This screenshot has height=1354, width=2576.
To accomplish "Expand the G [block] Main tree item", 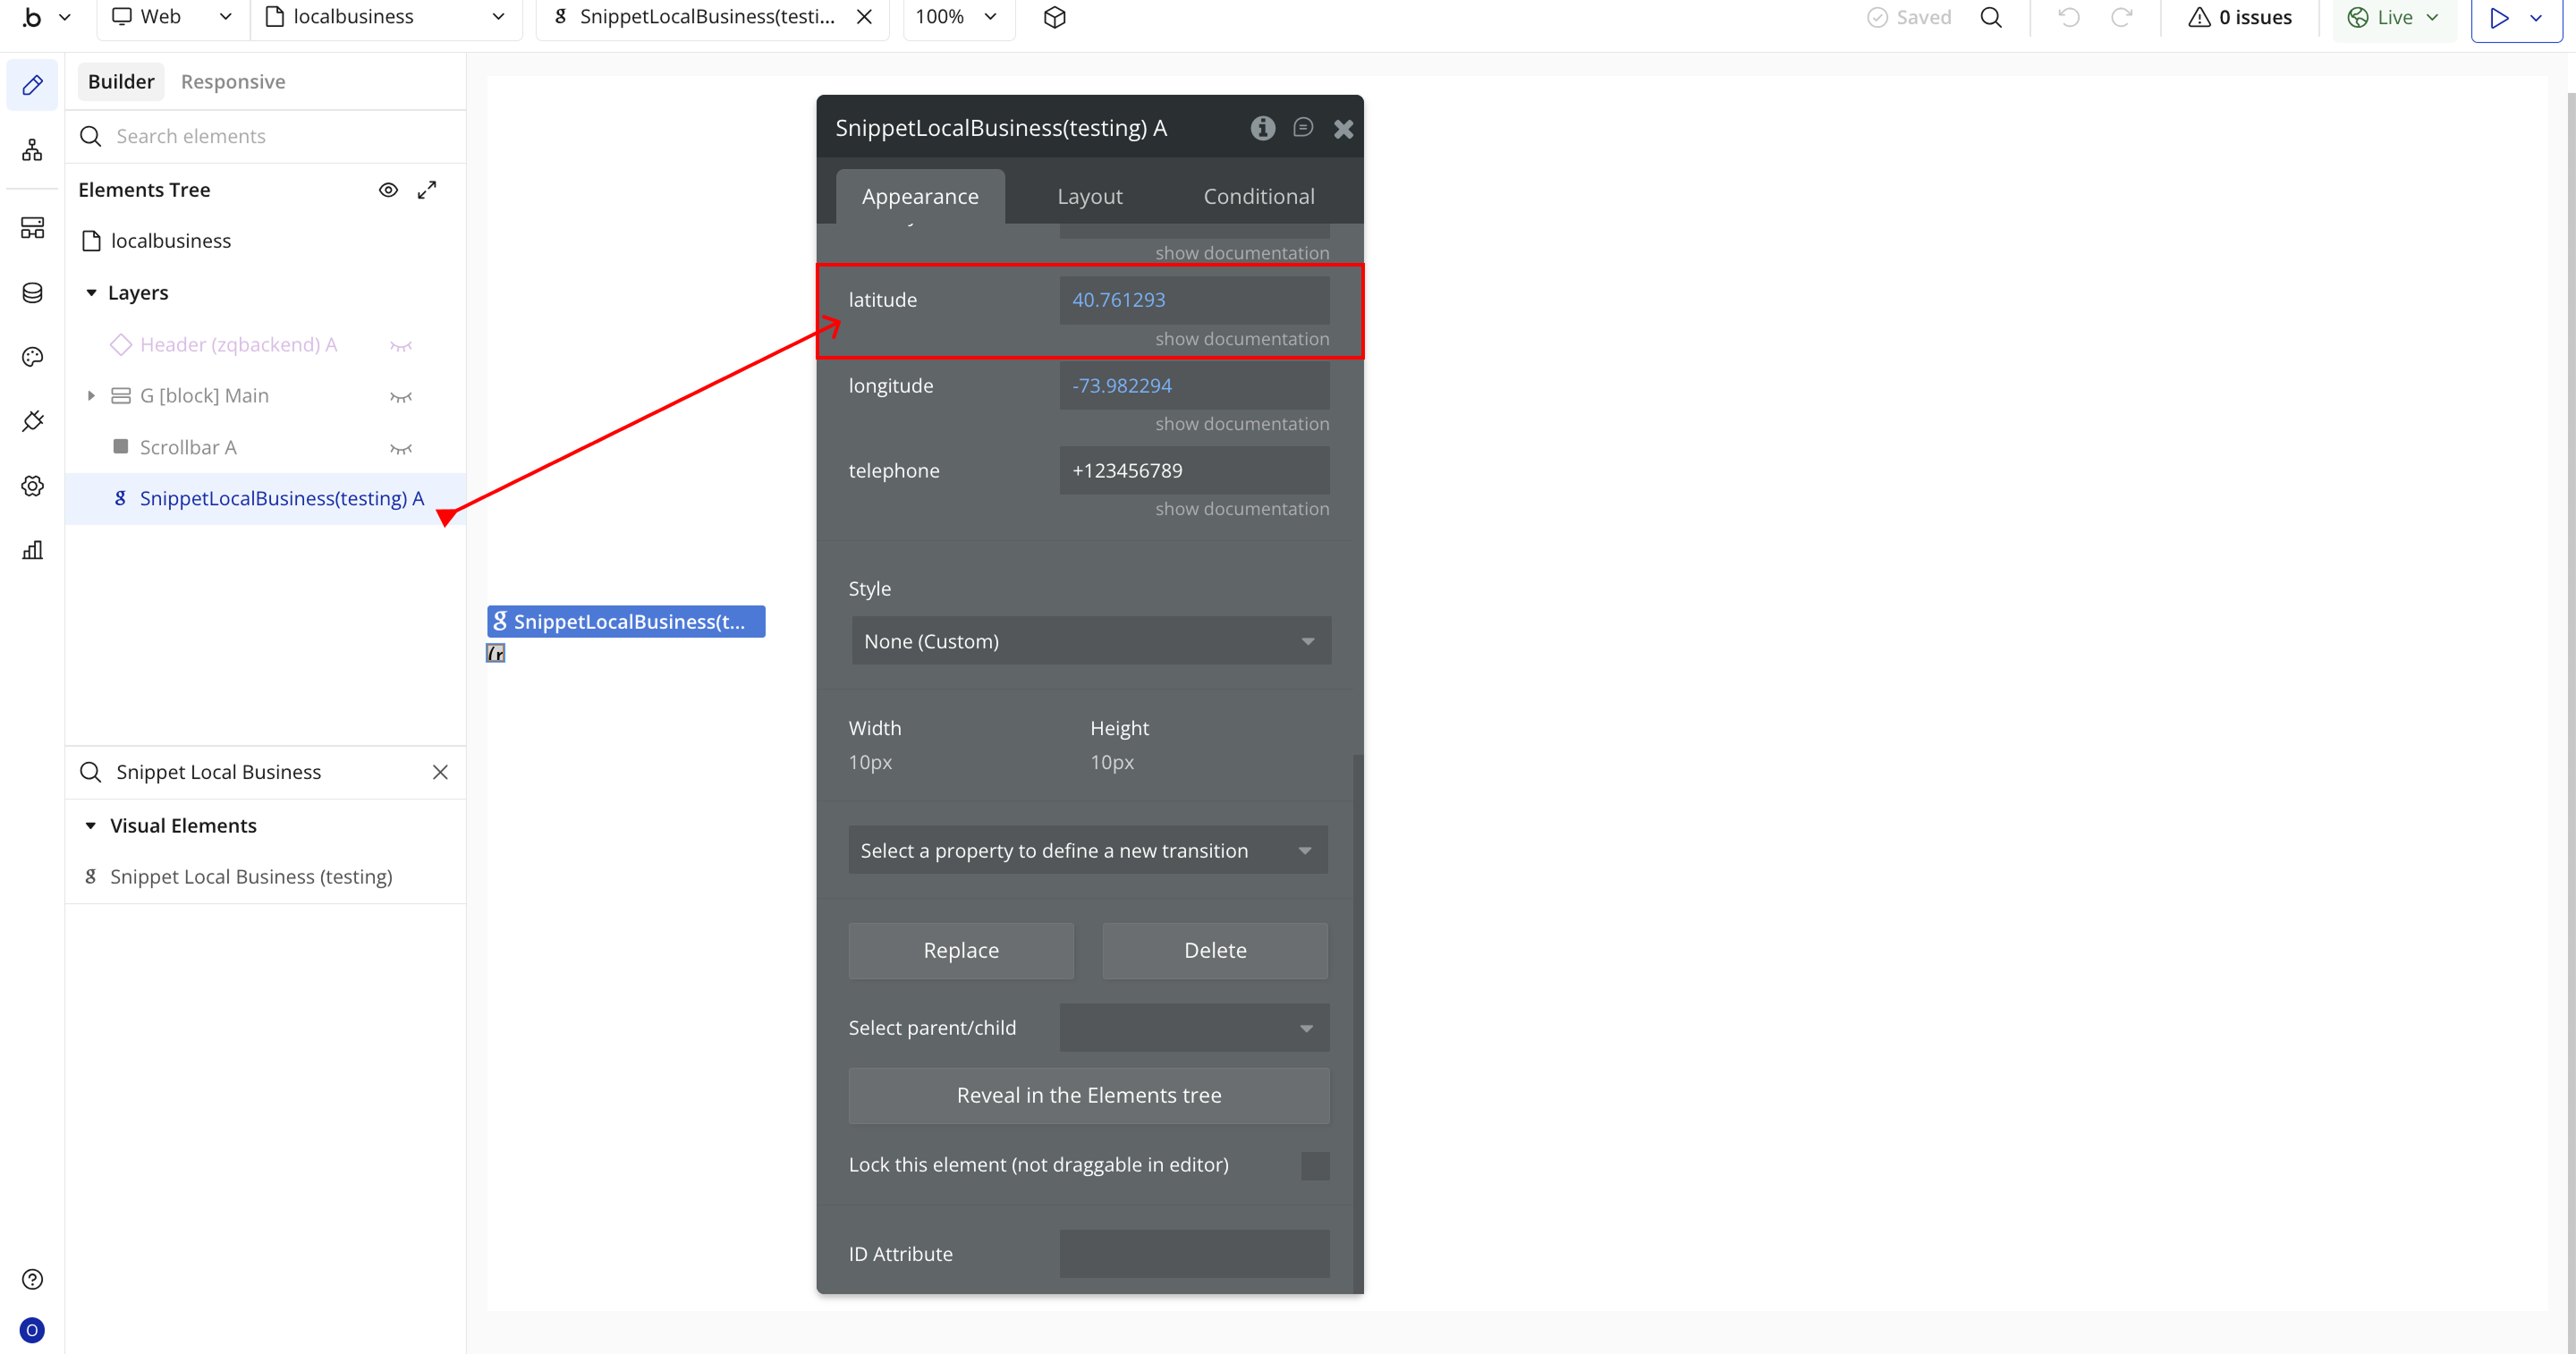I will pyautogui.click(x=91, y=396).
